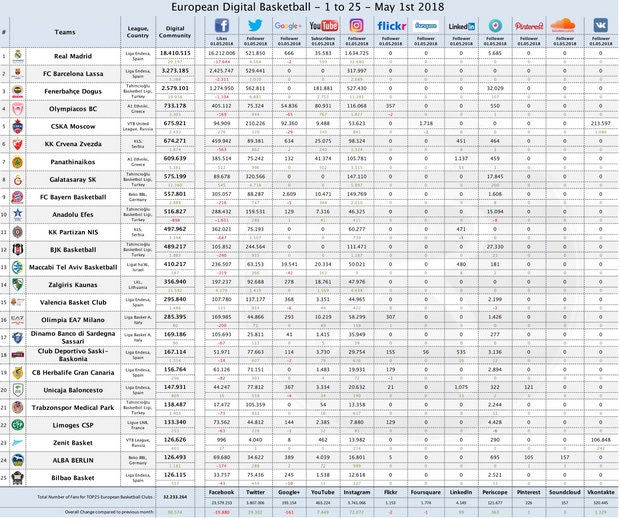Select the Real Madrid team name
The width and height of the screenshot is (620, 518).
pyautogui.click(x=73, y=56)
